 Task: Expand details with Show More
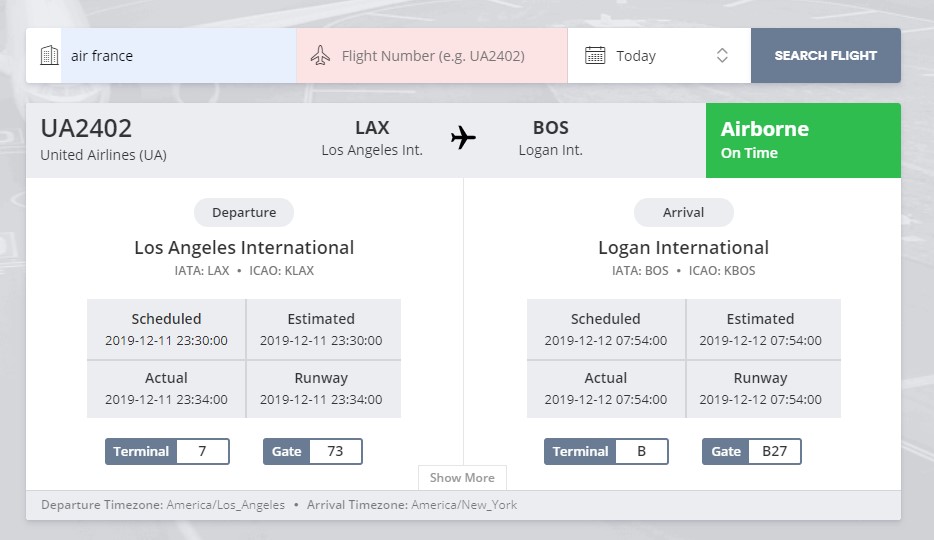pos(462,477)
